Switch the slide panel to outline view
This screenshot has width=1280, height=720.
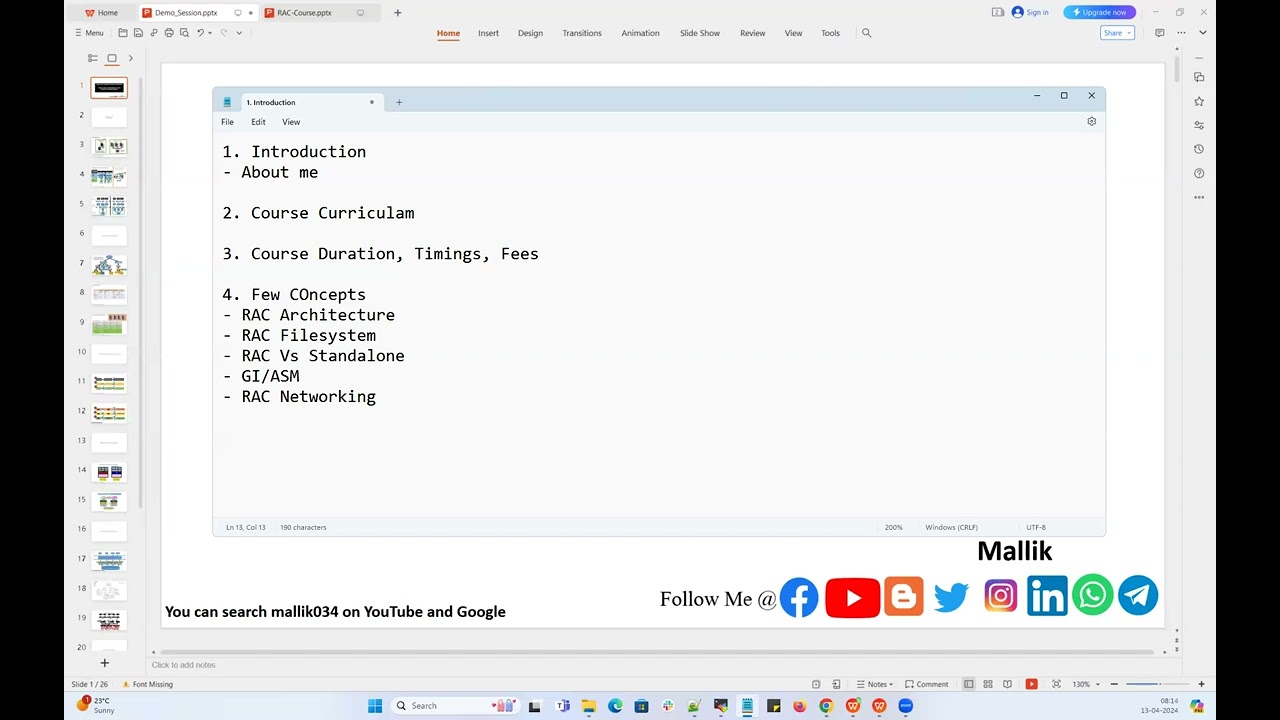tap(93, 58)
